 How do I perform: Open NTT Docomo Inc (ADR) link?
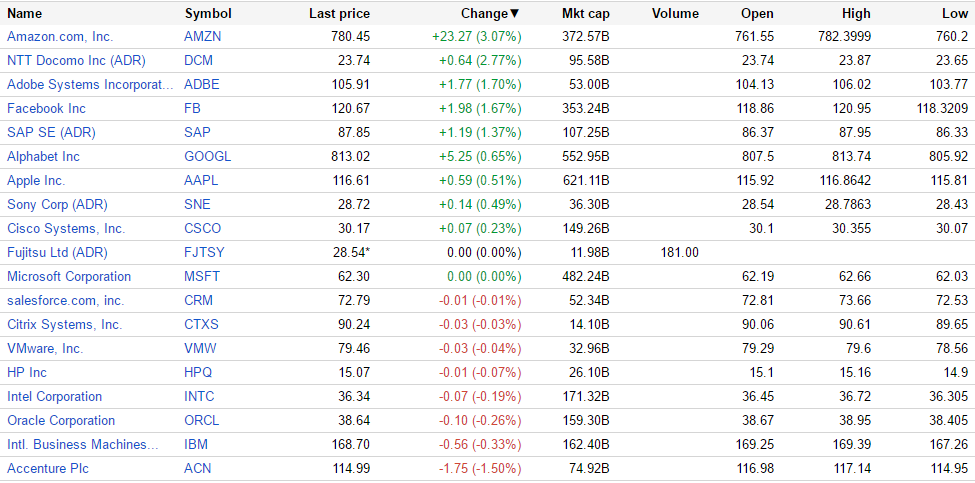(76, 61)
